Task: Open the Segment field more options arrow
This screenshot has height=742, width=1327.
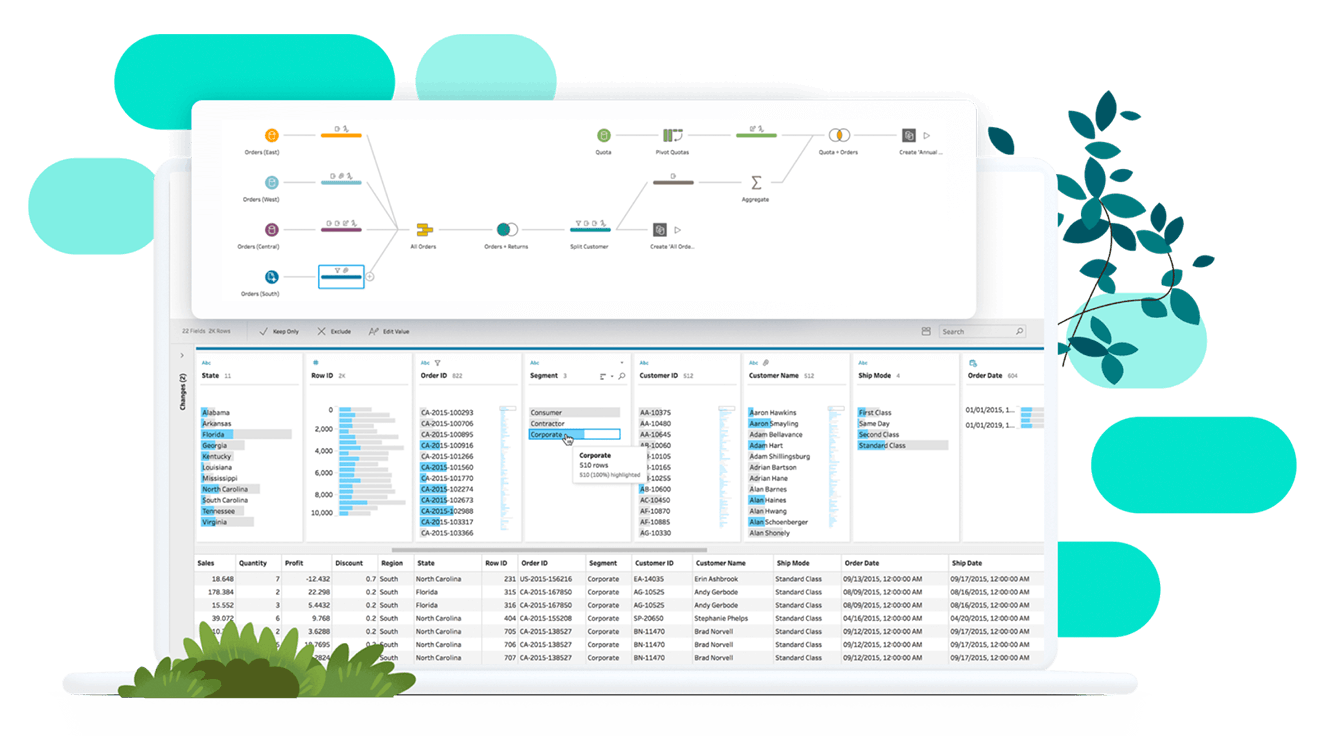Action: [x=622, y=362]
